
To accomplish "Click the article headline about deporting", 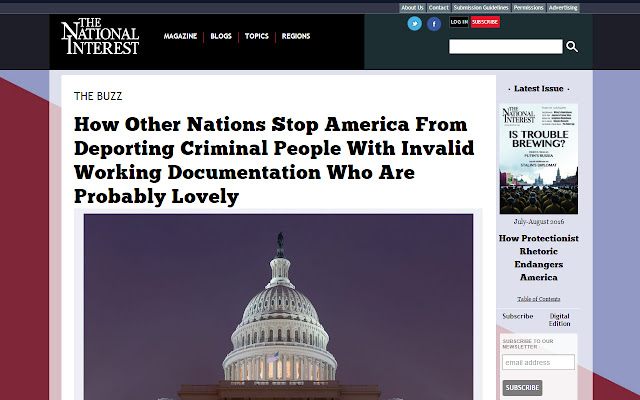I will click(x=274, y=160).
